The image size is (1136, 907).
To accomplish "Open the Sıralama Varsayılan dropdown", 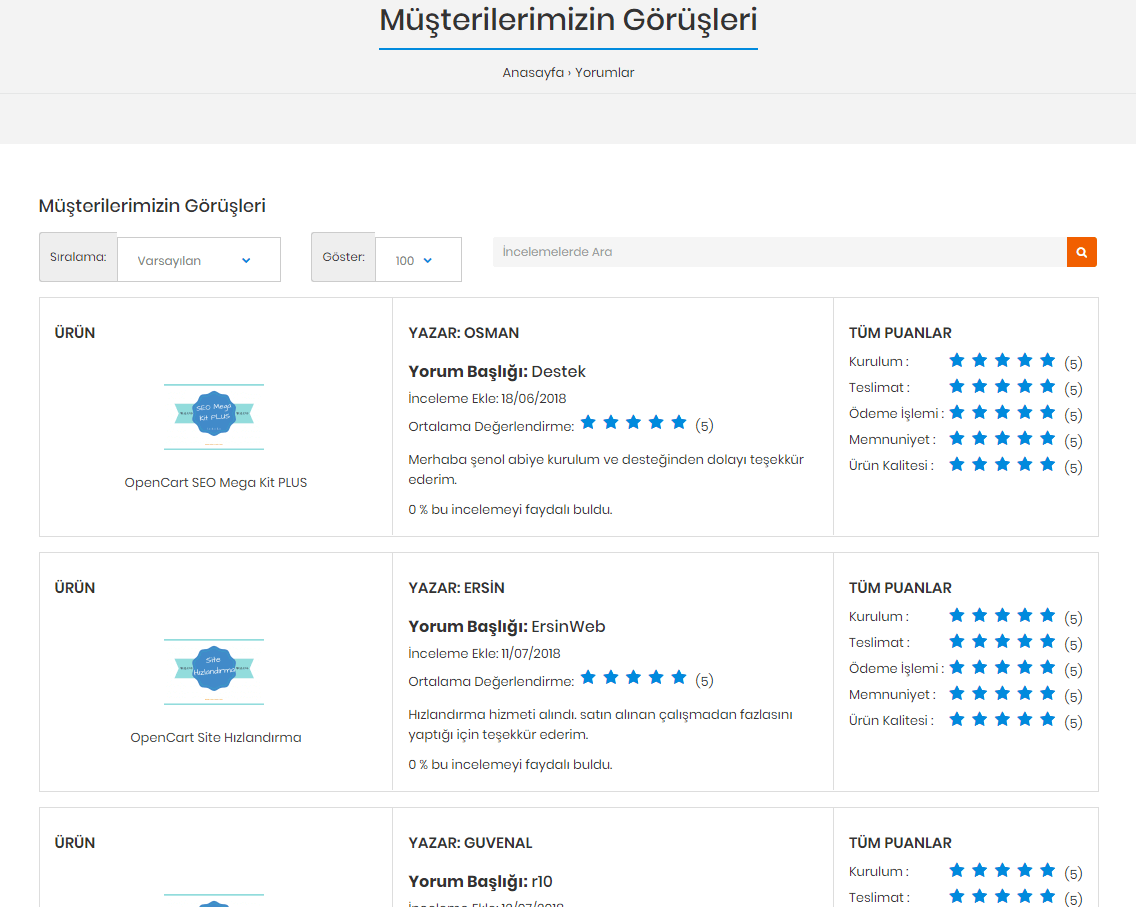I will tap(199, 259).
